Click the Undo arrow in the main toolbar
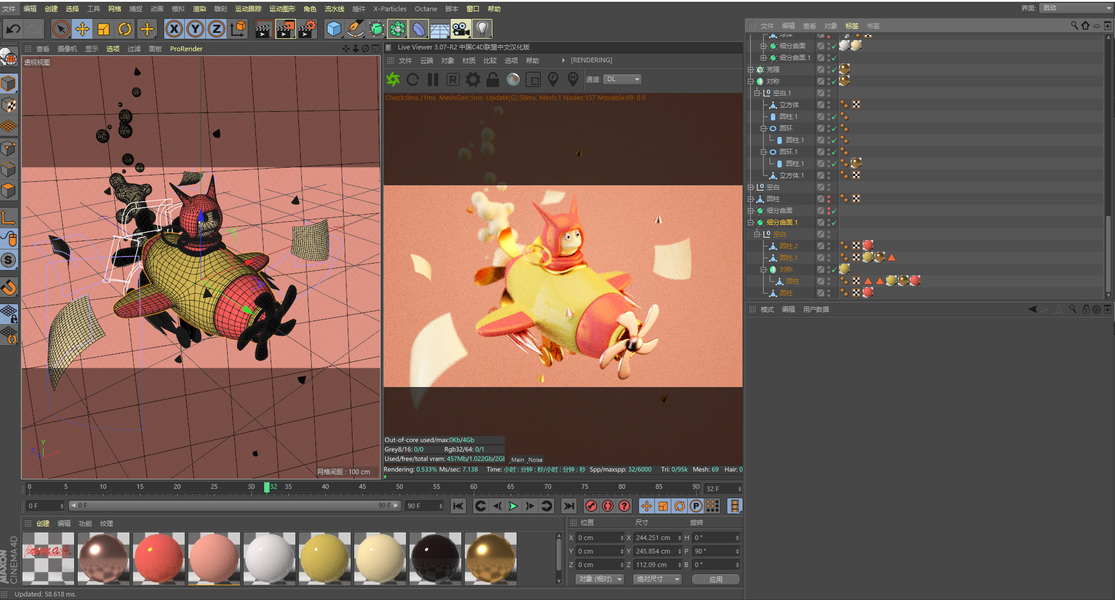This screenshot has height=600, width=1115. pos(13,29)
